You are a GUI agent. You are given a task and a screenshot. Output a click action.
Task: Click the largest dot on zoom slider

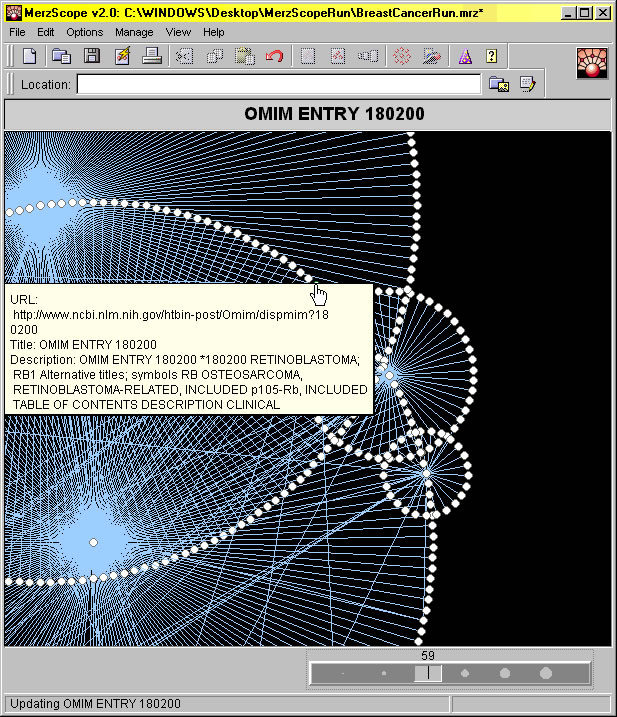[546, 673]
